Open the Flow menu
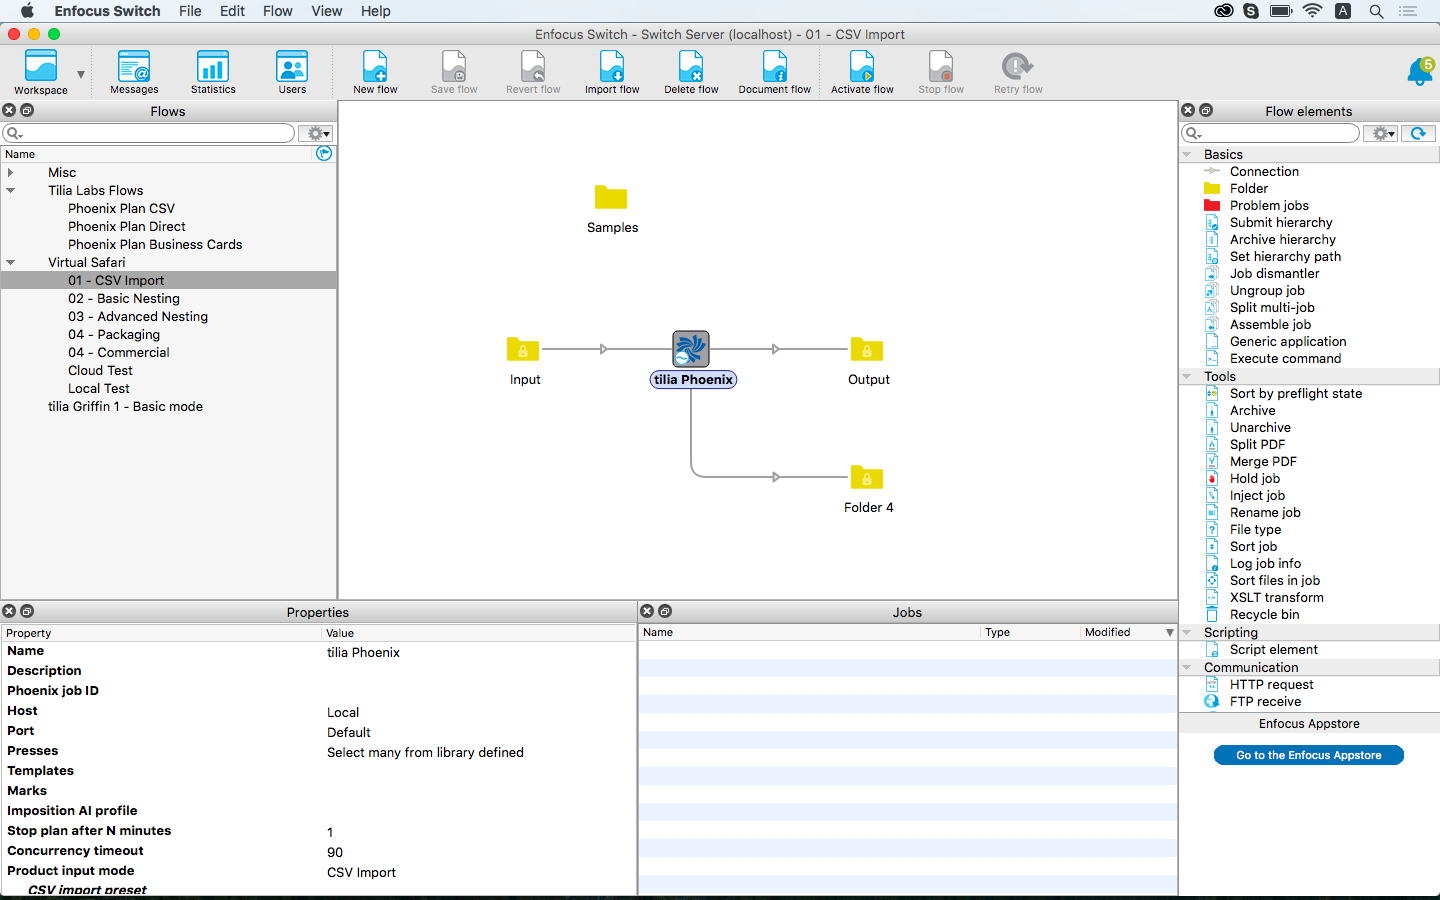Image resolution: width=1440 pixels, height=900 pixels. pyautogui.click(x=278, y=11)
